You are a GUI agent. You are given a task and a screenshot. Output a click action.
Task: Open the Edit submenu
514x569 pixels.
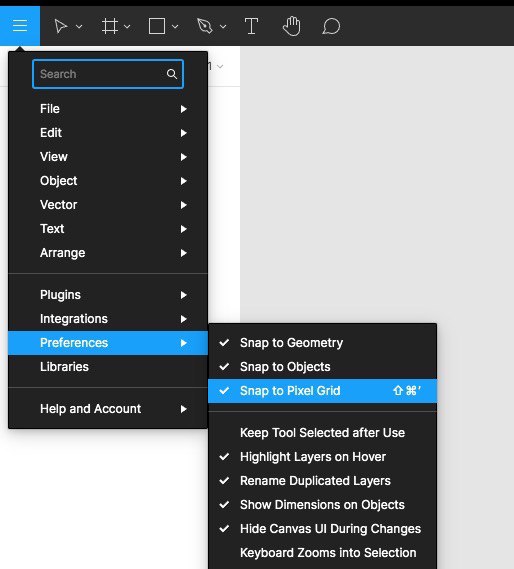(x=108, y=133)
